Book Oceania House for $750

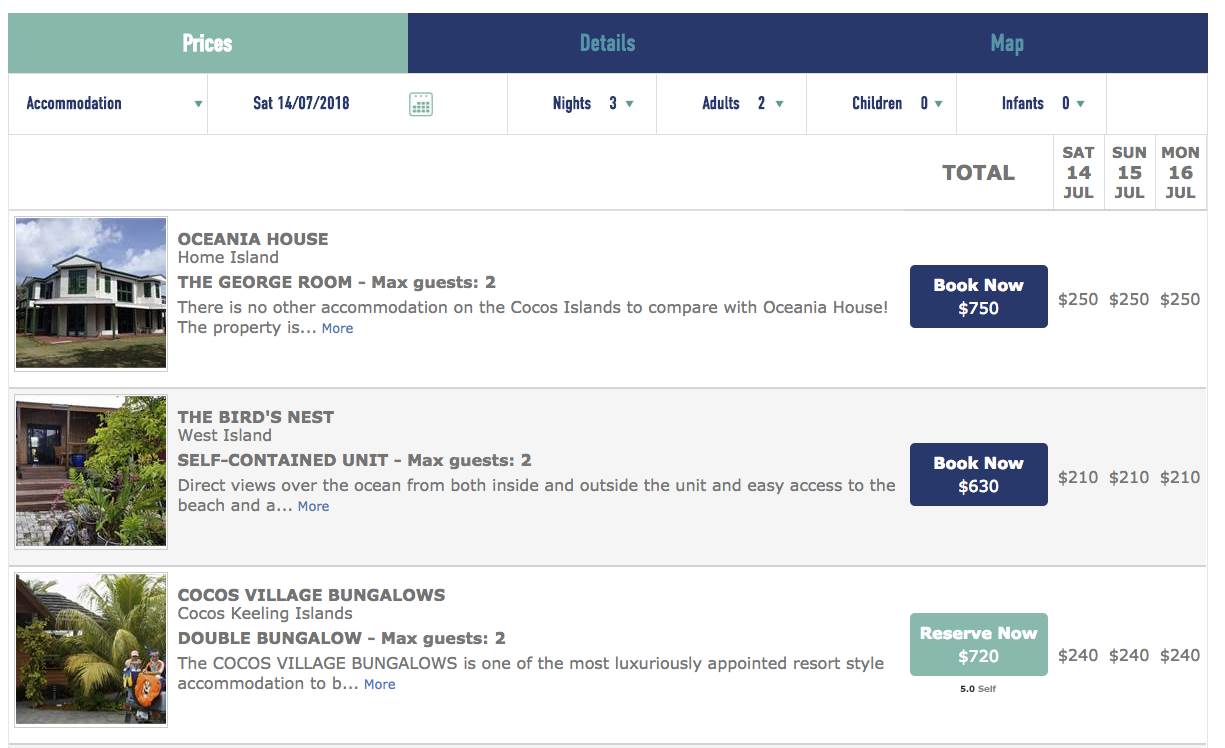coord(978,296)
